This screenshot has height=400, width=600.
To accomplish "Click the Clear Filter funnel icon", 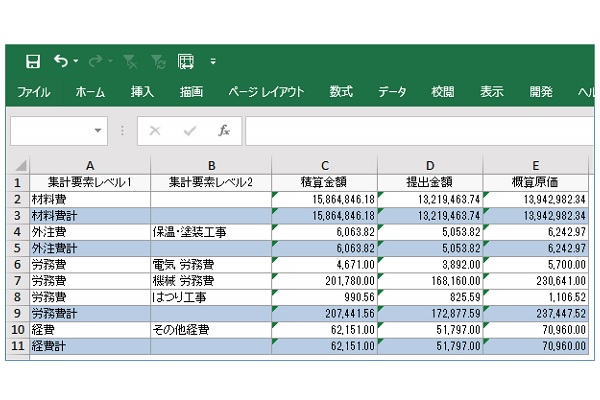I will click(130, 61).
